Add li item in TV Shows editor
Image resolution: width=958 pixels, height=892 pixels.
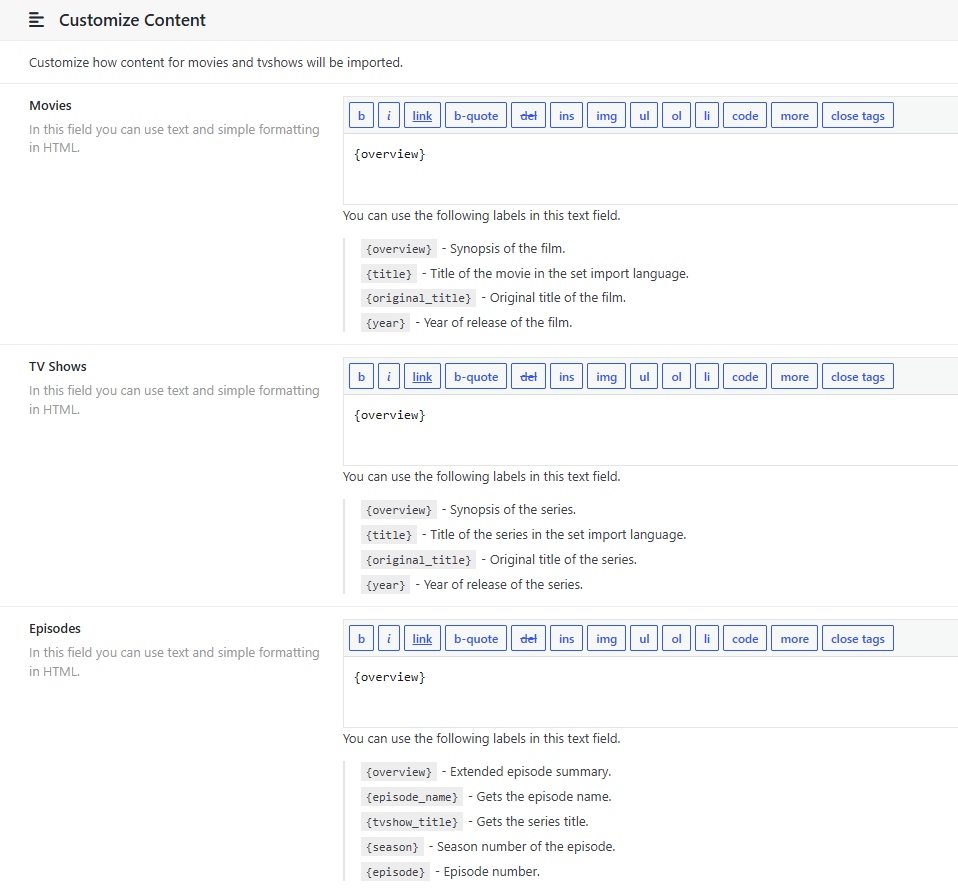[x=707, y=376]
